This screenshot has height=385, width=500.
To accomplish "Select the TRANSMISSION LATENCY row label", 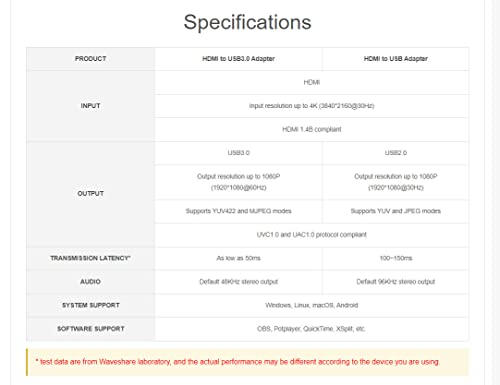I will click(90, 258).
